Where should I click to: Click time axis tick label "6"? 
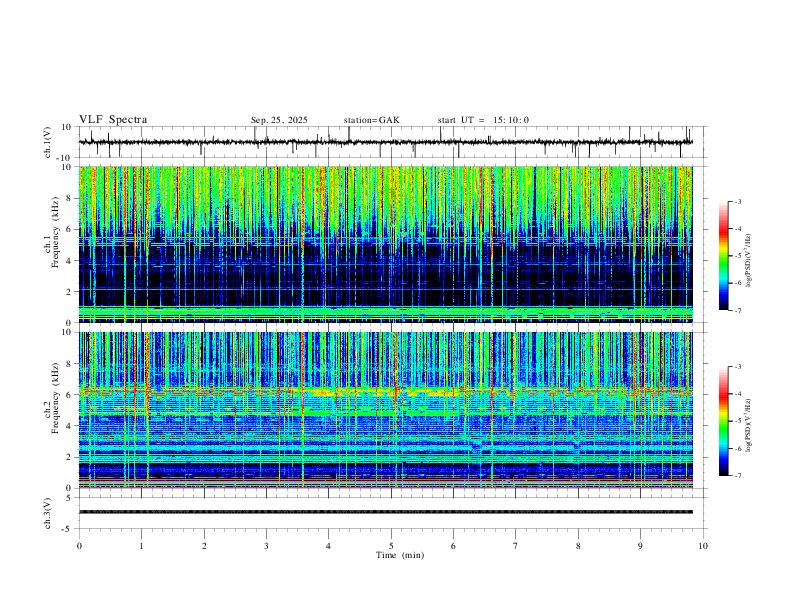coord(453,546)
